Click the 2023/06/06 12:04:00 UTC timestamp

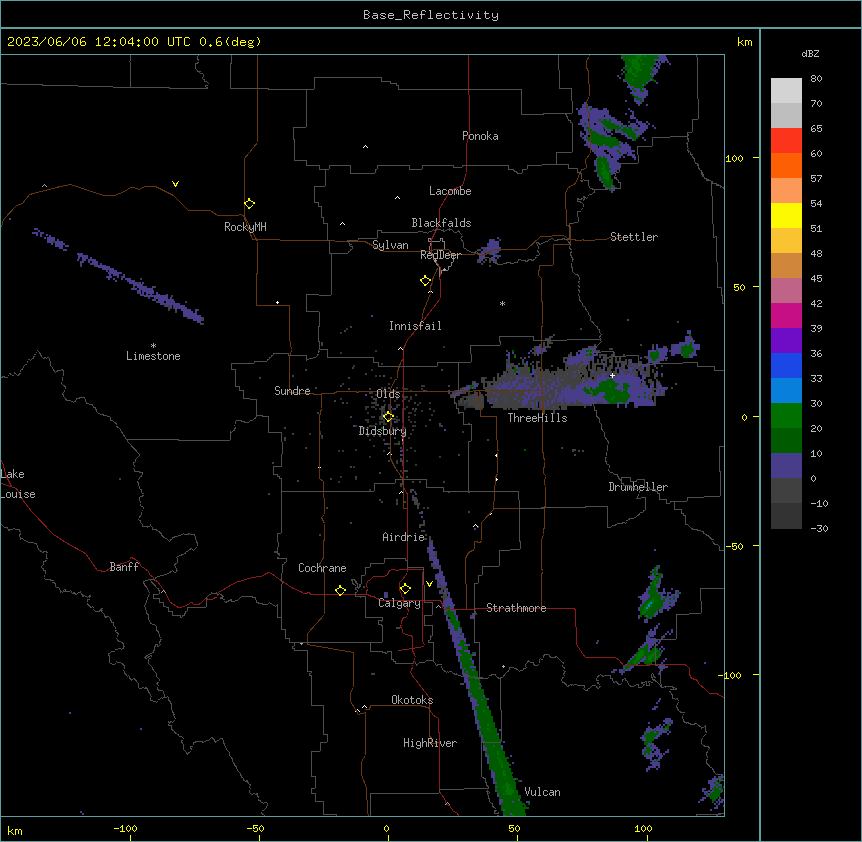point(99,42)
